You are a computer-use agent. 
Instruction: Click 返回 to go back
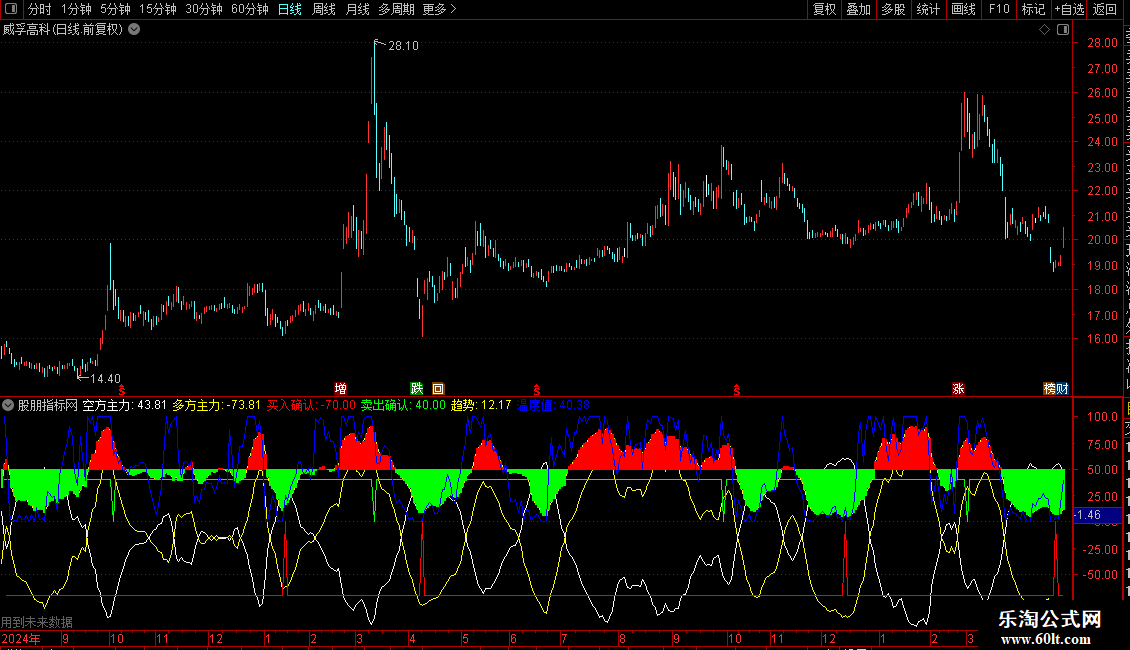coord(1105,9)
